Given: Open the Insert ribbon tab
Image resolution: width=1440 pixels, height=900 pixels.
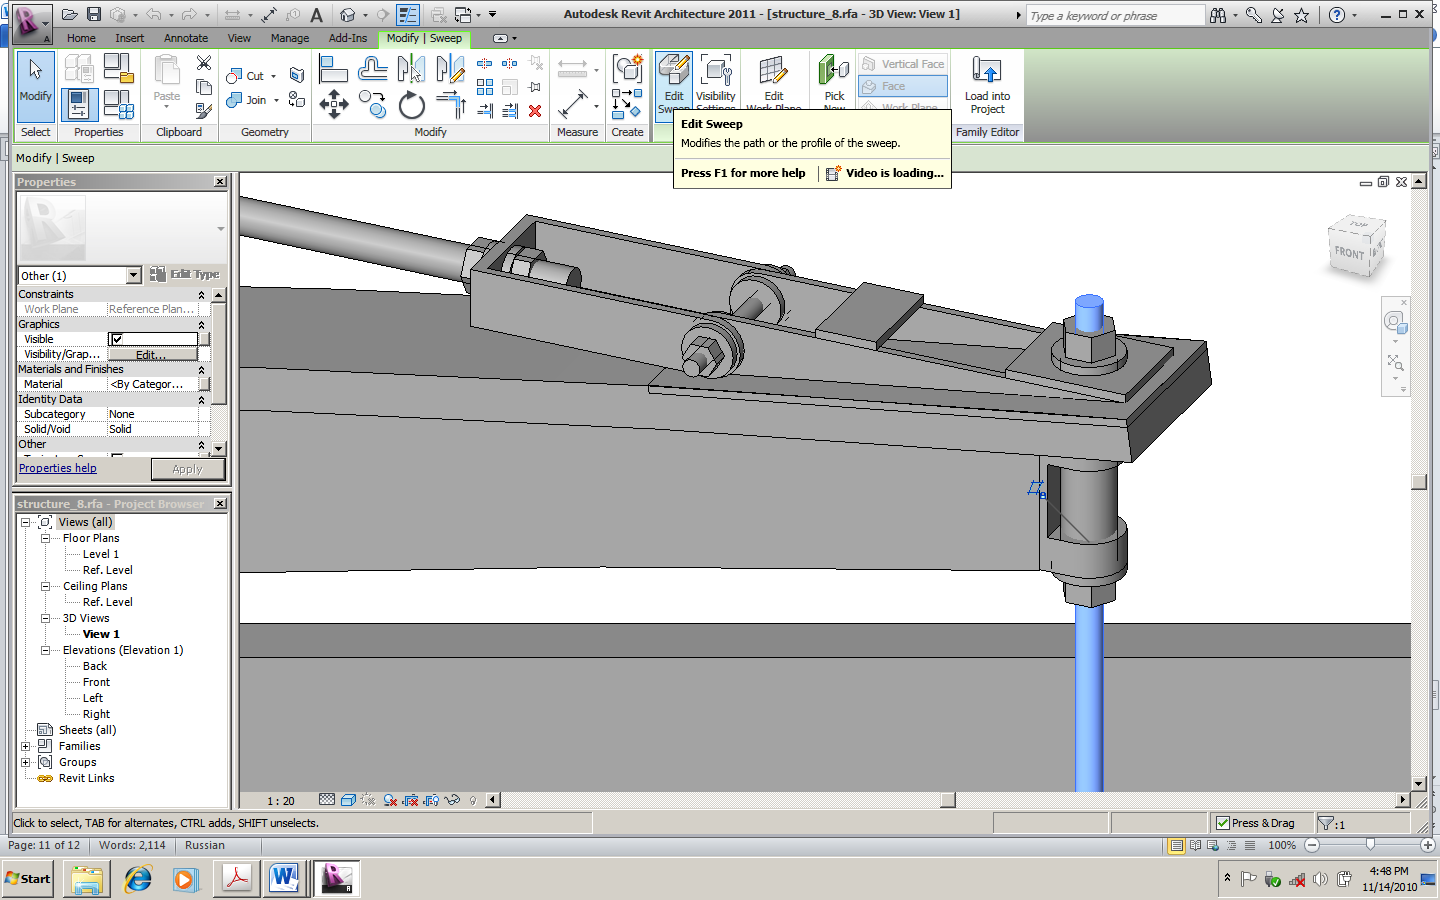Looking at the screenshot, I should [129, 38].
